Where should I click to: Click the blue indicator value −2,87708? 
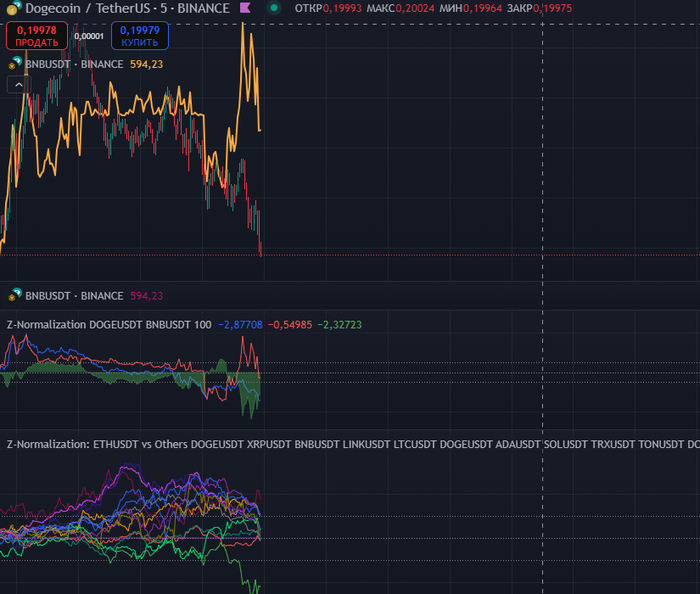coord(240,325)
